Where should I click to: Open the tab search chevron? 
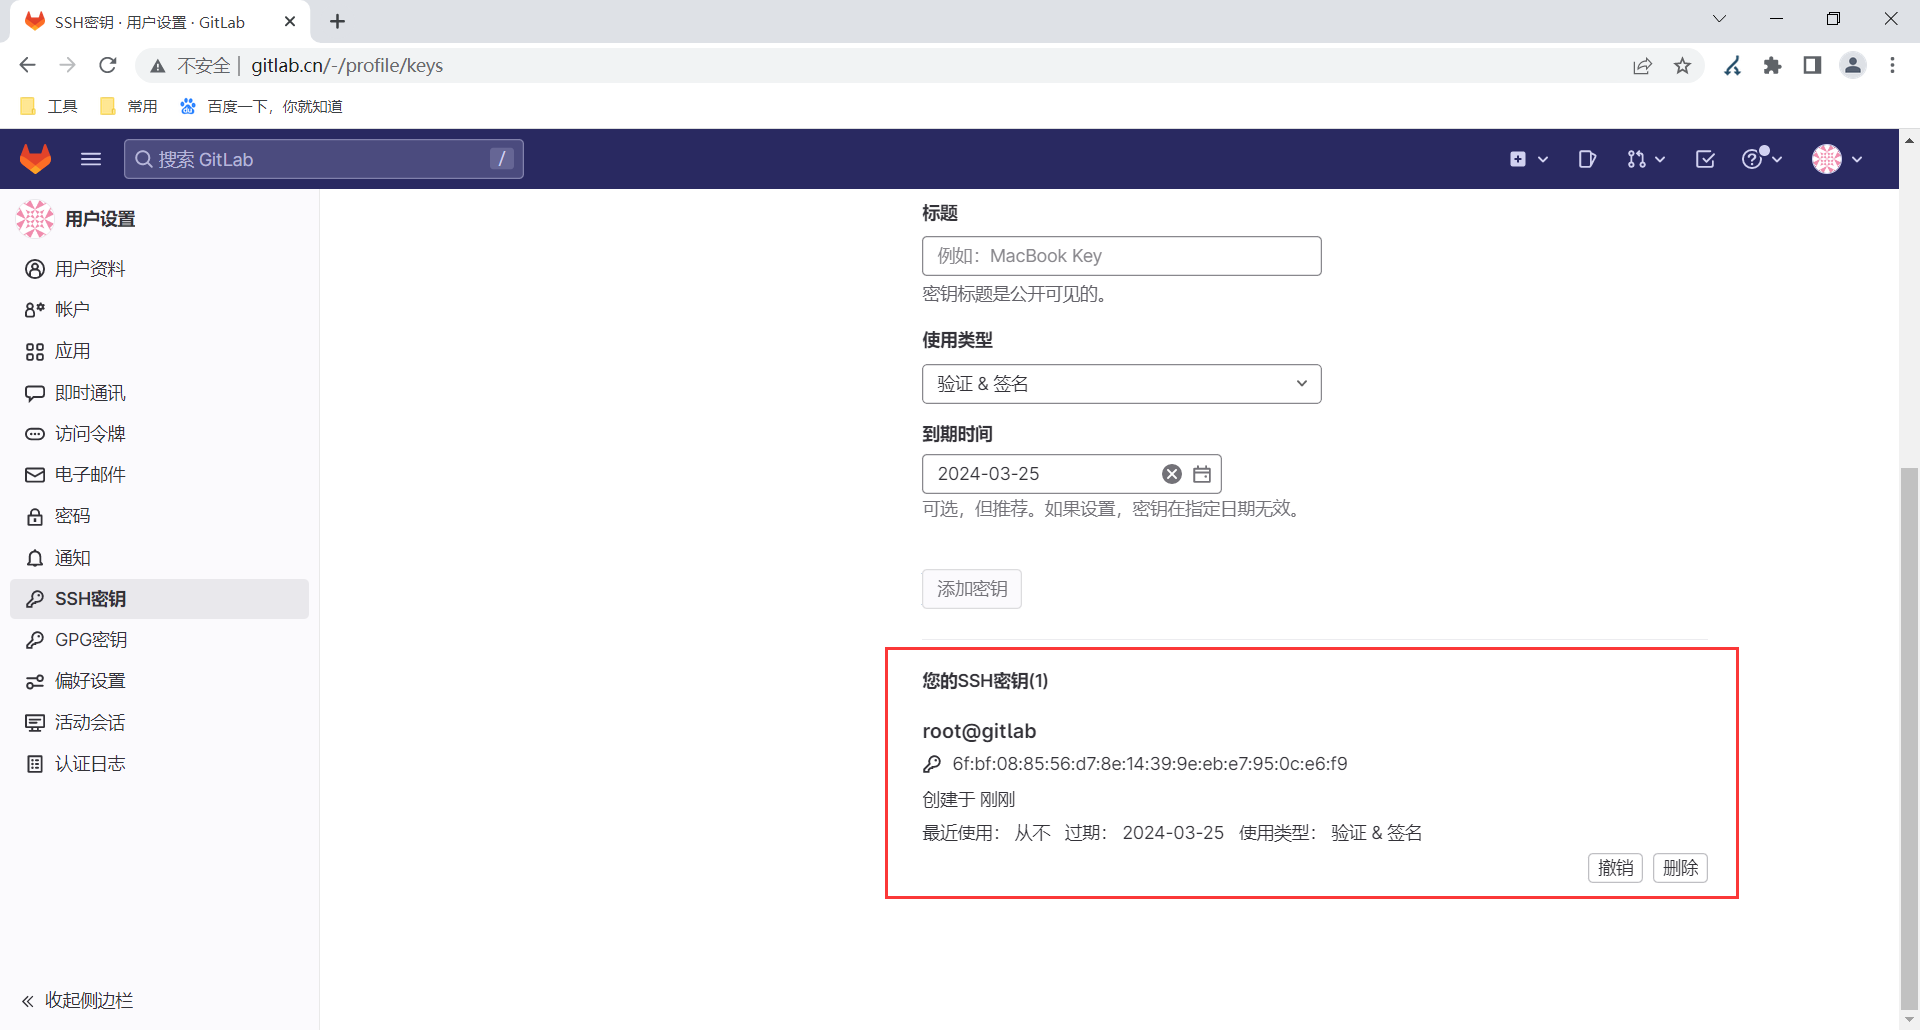tap(1720, 19)
